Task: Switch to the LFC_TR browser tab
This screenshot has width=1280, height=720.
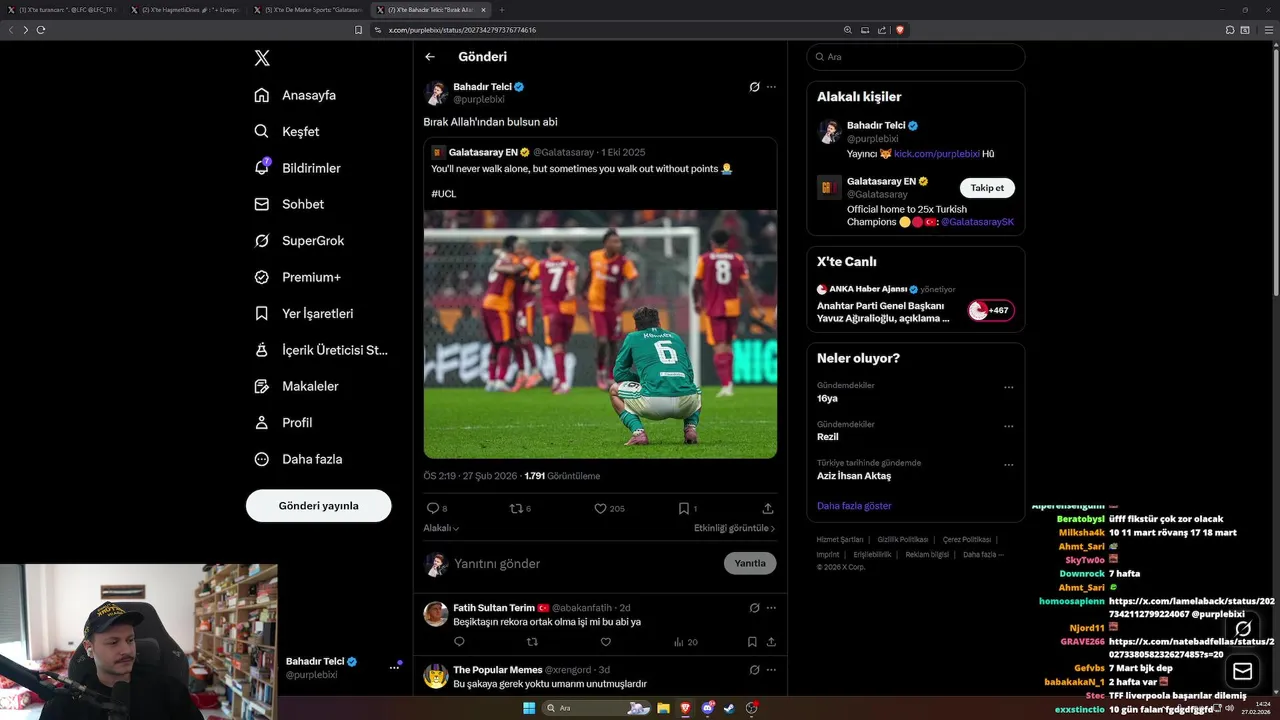Action: click(x=65, y=9)
